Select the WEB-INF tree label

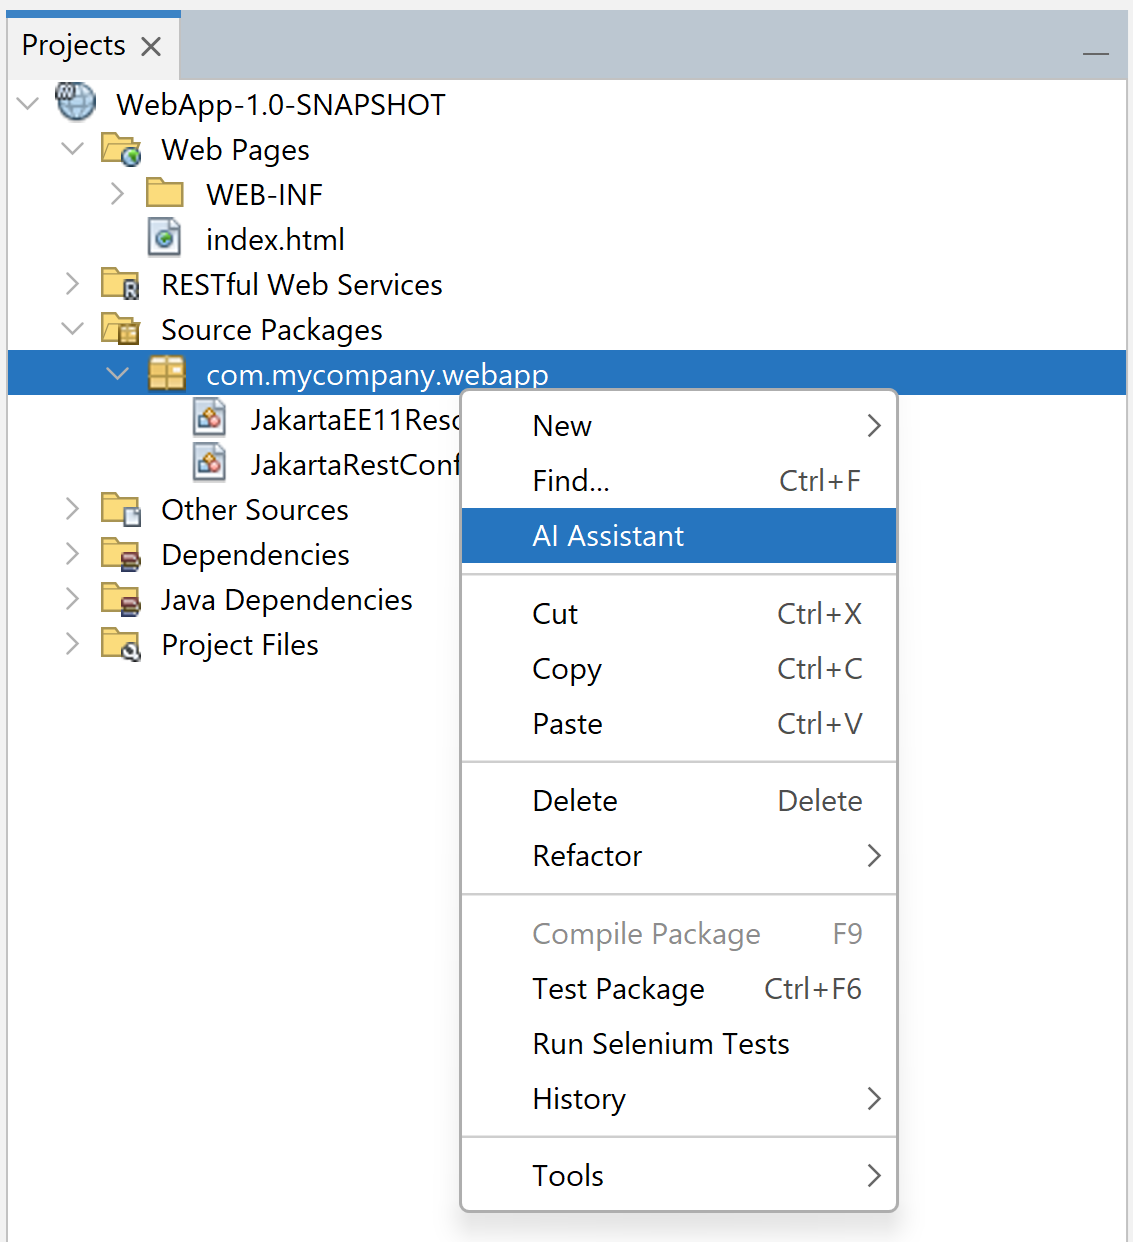tap(264, 194)
